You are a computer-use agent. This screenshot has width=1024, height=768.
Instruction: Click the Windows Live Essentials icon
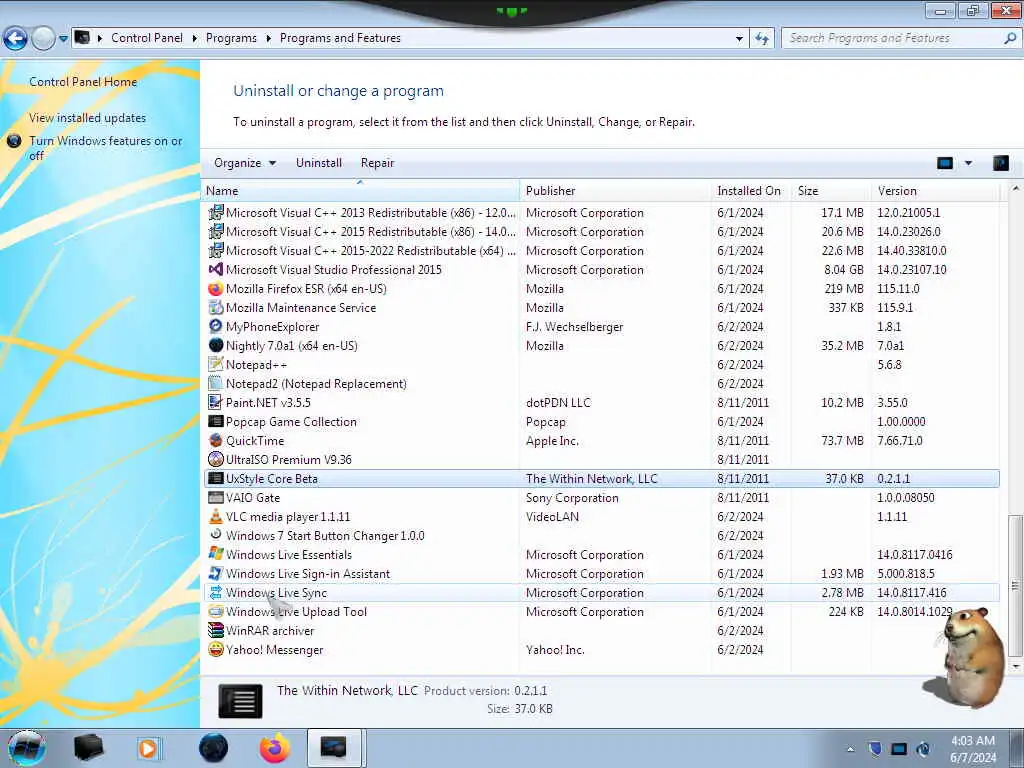pos(216,554)
